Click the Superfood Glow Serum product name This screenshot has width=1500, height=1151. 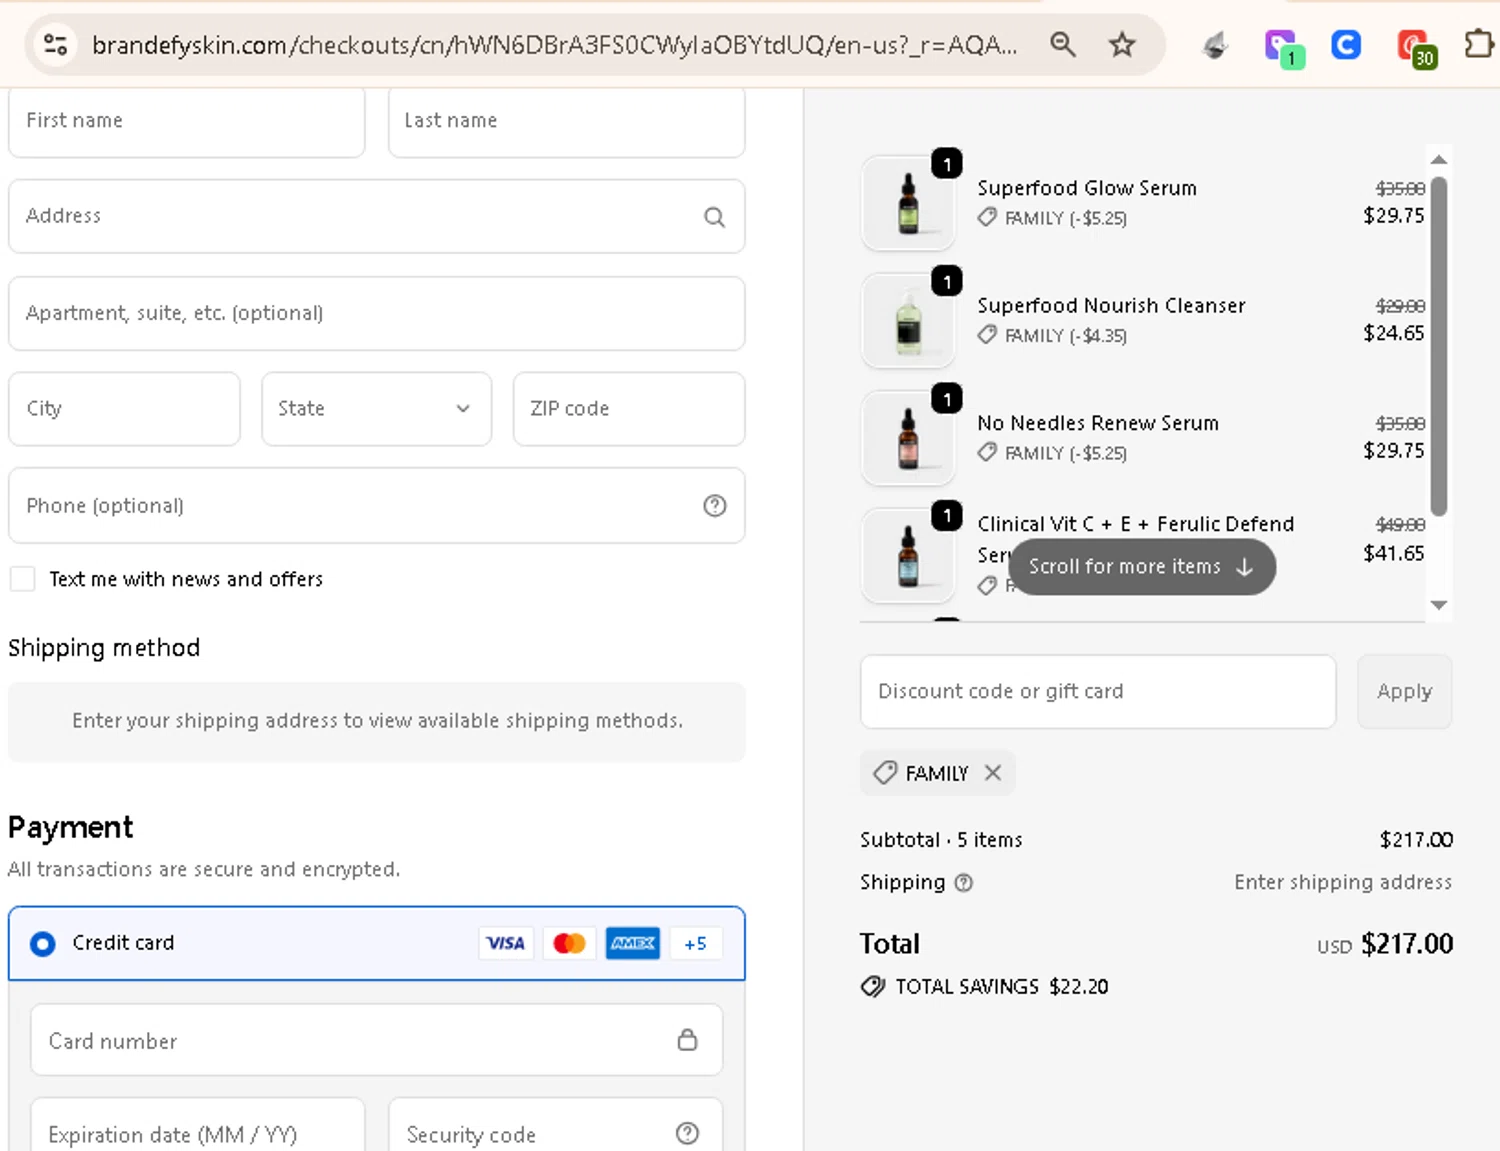[x=1086, y=188]
